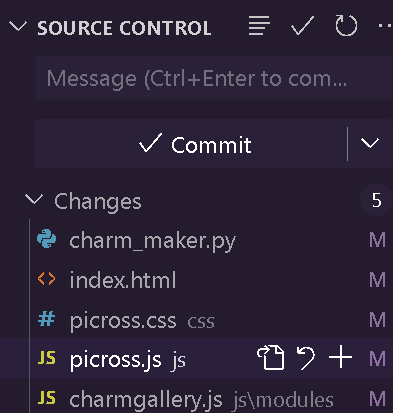
Task: Refresh source control with circular arrow icon
Action: click(346, 26)
